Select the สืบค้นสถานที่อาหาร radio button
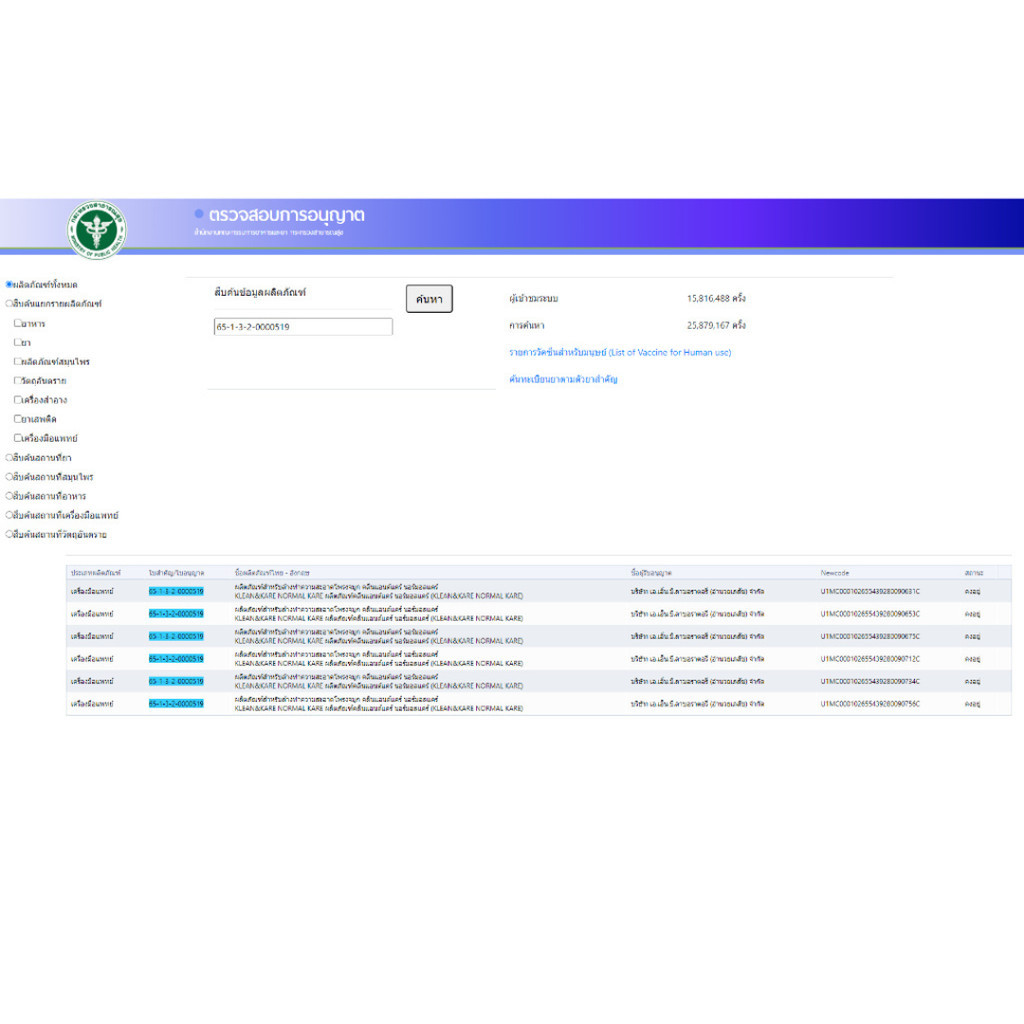This screenshot has width=1024, height=1024. pyautogui.click(x=9, y=496)
